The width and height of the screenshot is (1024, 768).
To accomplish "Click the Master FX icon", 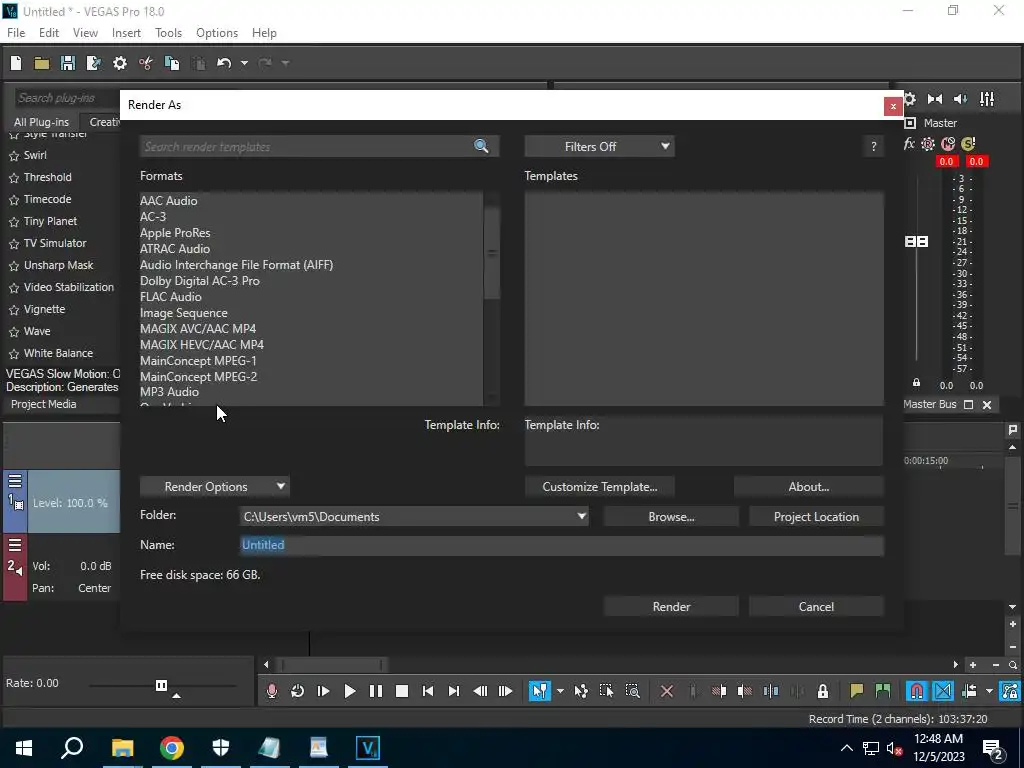I will (909, 144).
